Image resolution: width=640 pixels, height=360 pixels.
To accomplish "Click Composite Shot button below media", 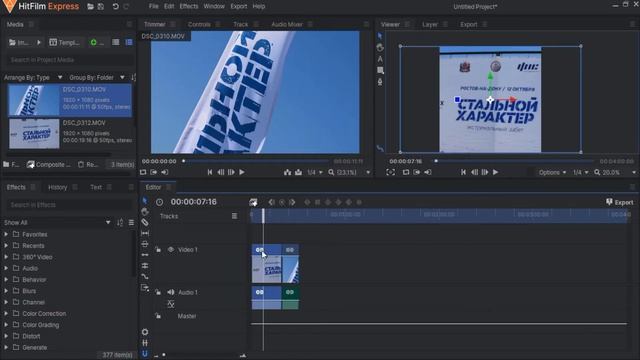I will [x=49, y=164].
